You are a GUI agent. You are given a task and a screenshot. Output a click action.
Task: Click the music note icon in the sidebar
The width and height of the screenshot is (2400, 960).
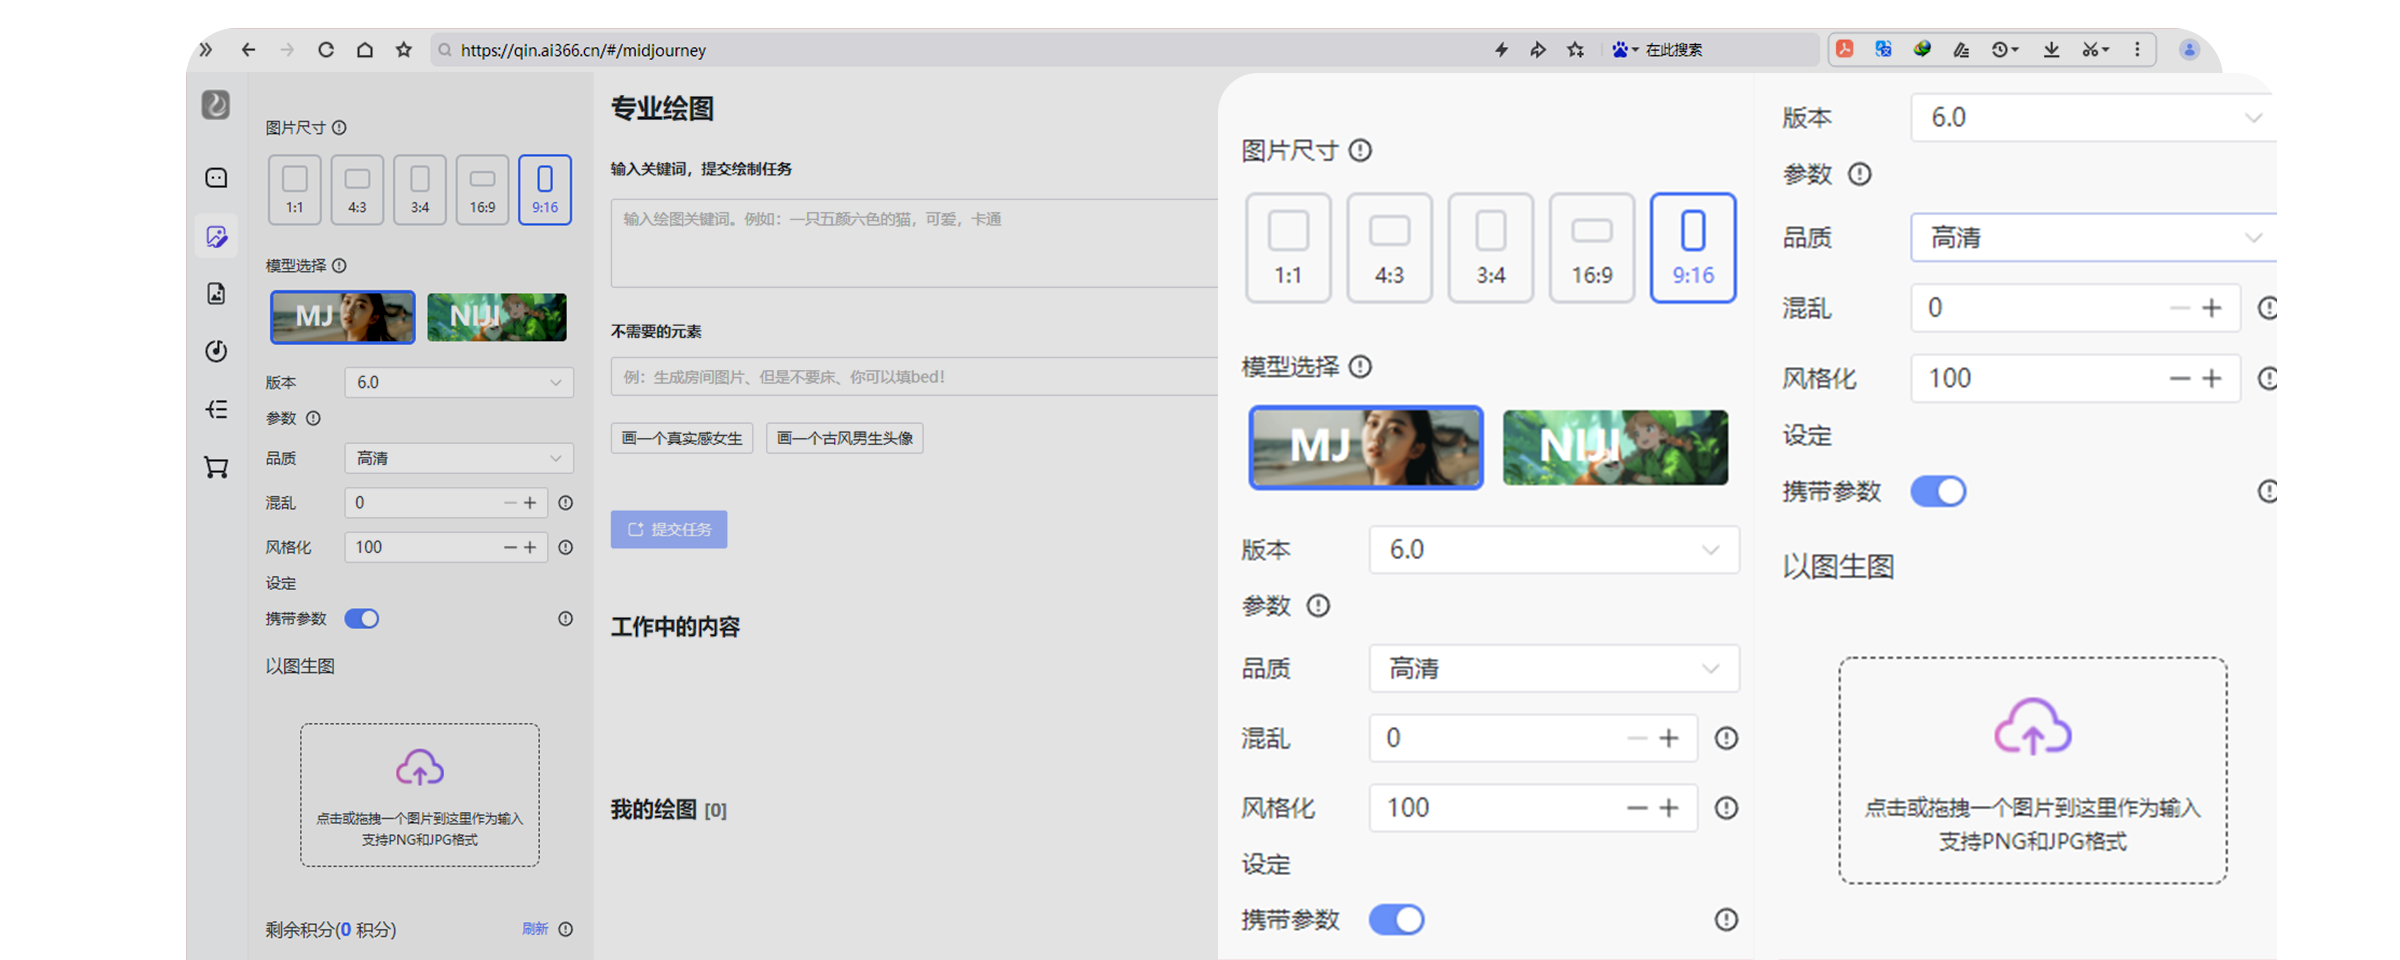(216, 351)
